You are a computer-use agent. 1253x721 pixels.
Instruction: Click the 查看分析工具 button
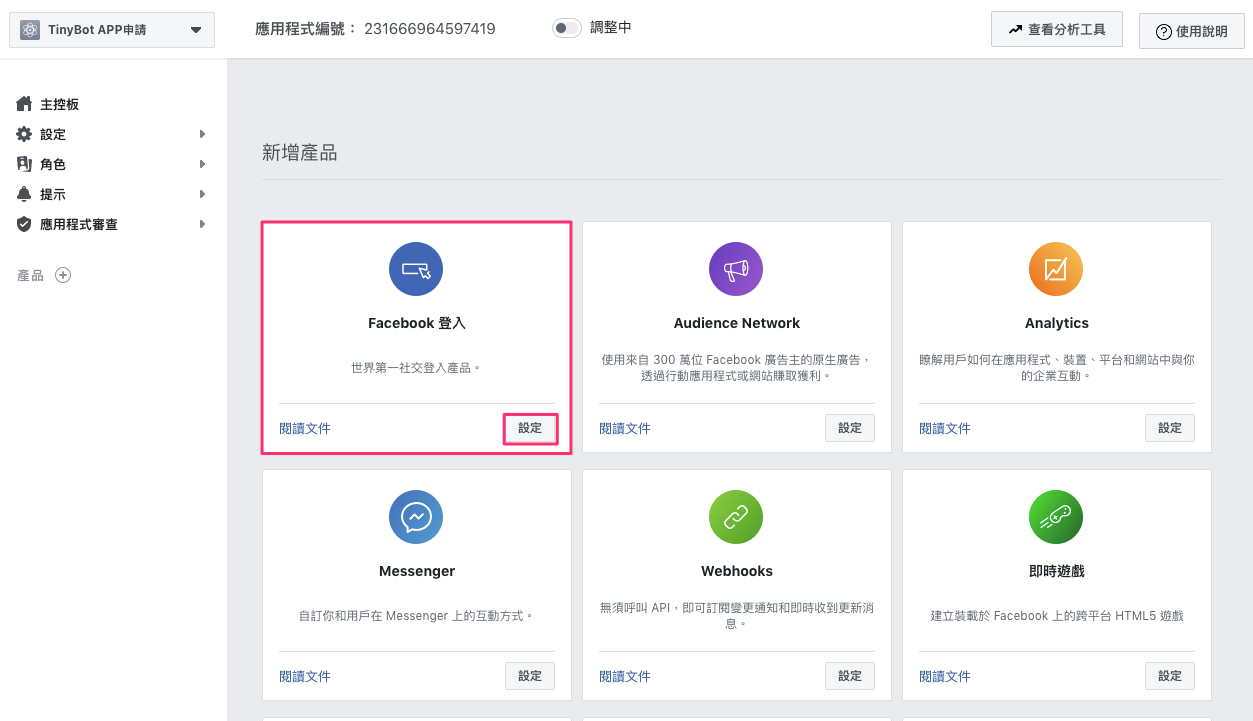click(1057, 30)
